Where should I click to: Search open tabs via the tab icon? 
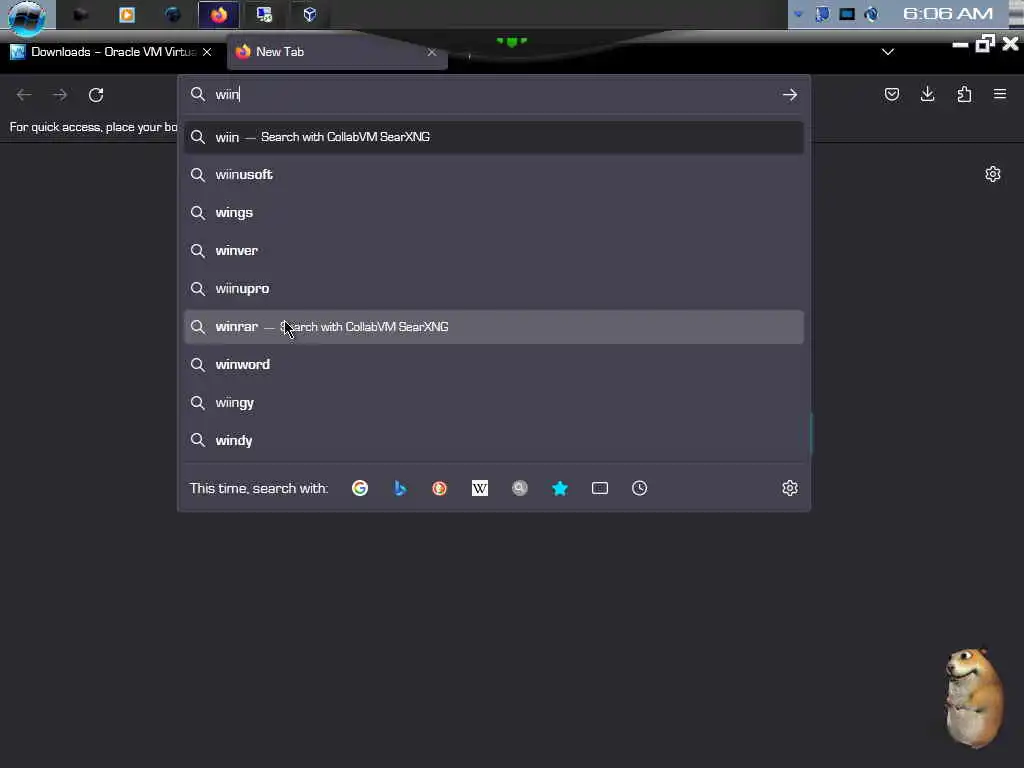600,488
